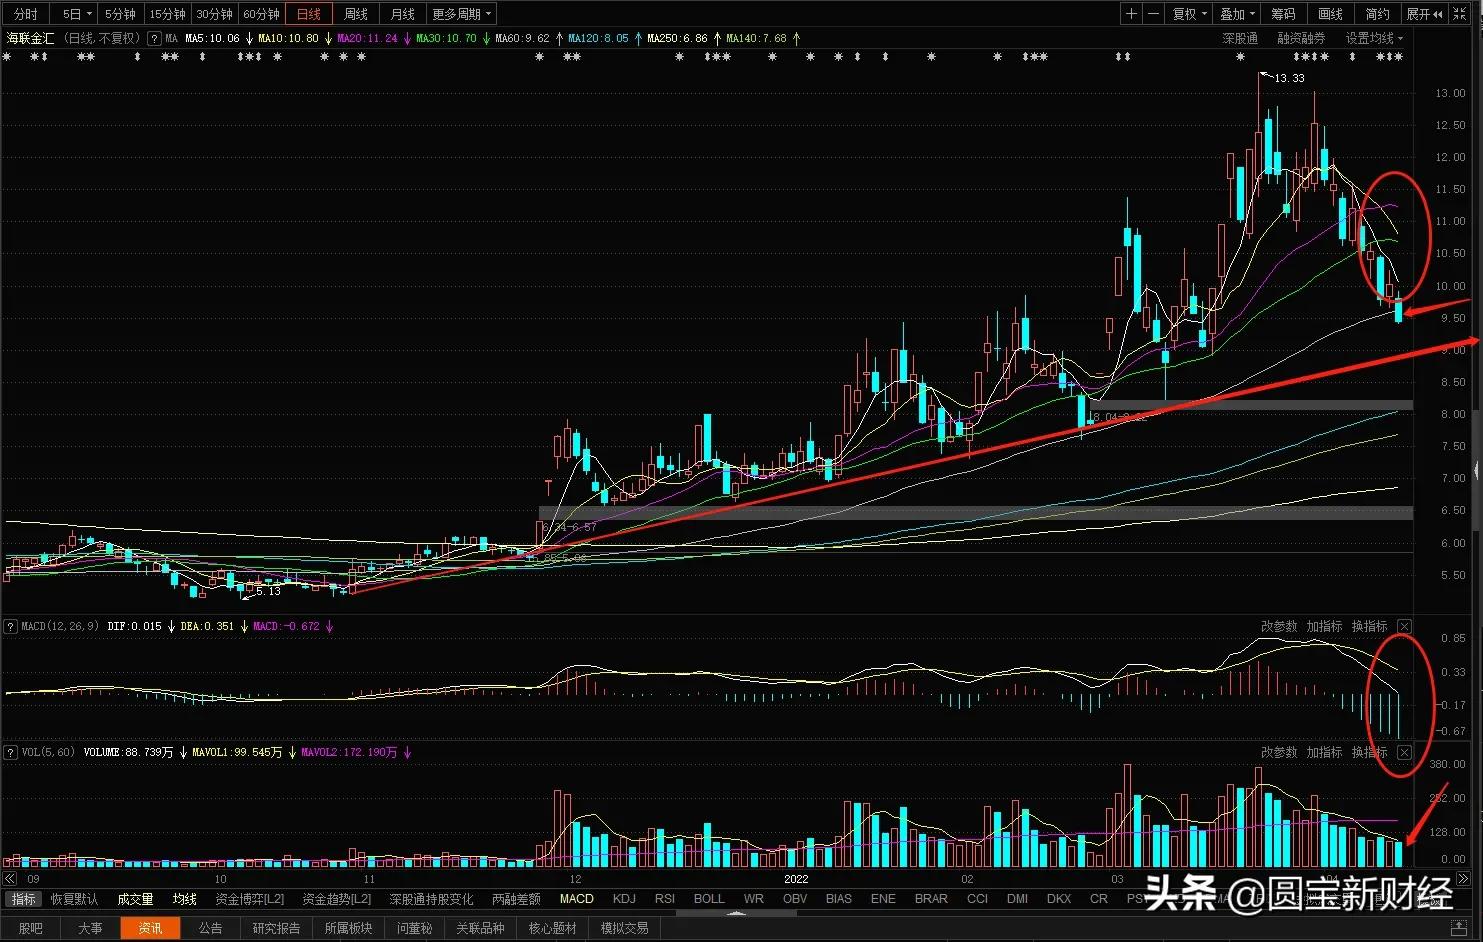This screenshot has height=942, width=1483.
Task: Open the VOL indicator help question mark
Action: [x=12, y=752]
